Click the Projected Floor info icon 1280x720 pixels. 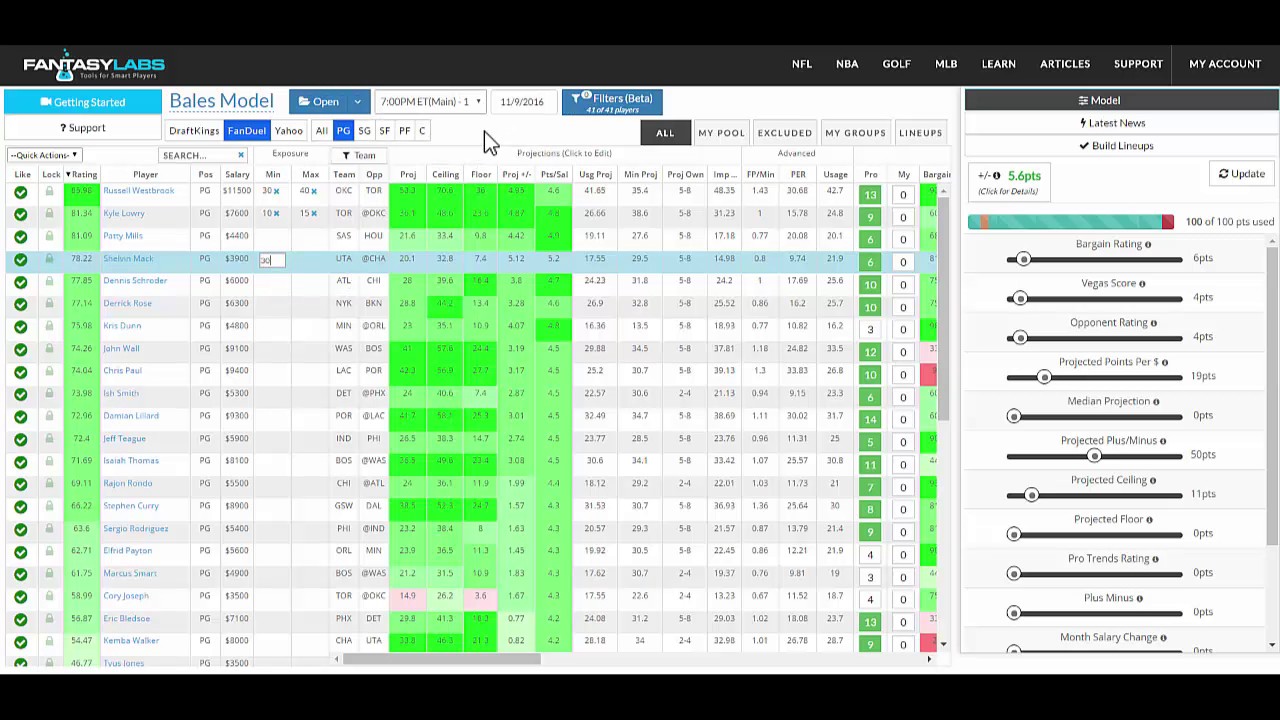pyautogui.click(x=1149, y=520)
